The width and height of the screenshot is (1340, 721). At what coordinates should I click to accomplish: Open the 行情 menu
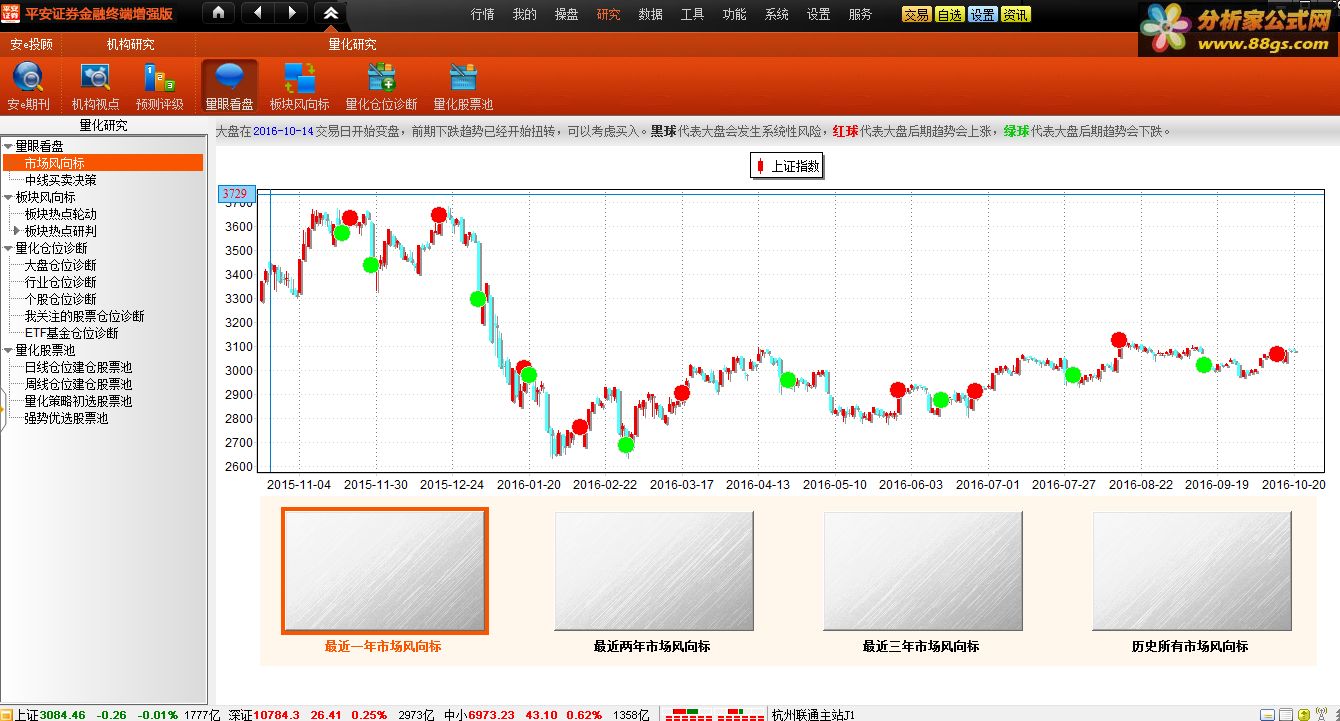pos(482,14)
